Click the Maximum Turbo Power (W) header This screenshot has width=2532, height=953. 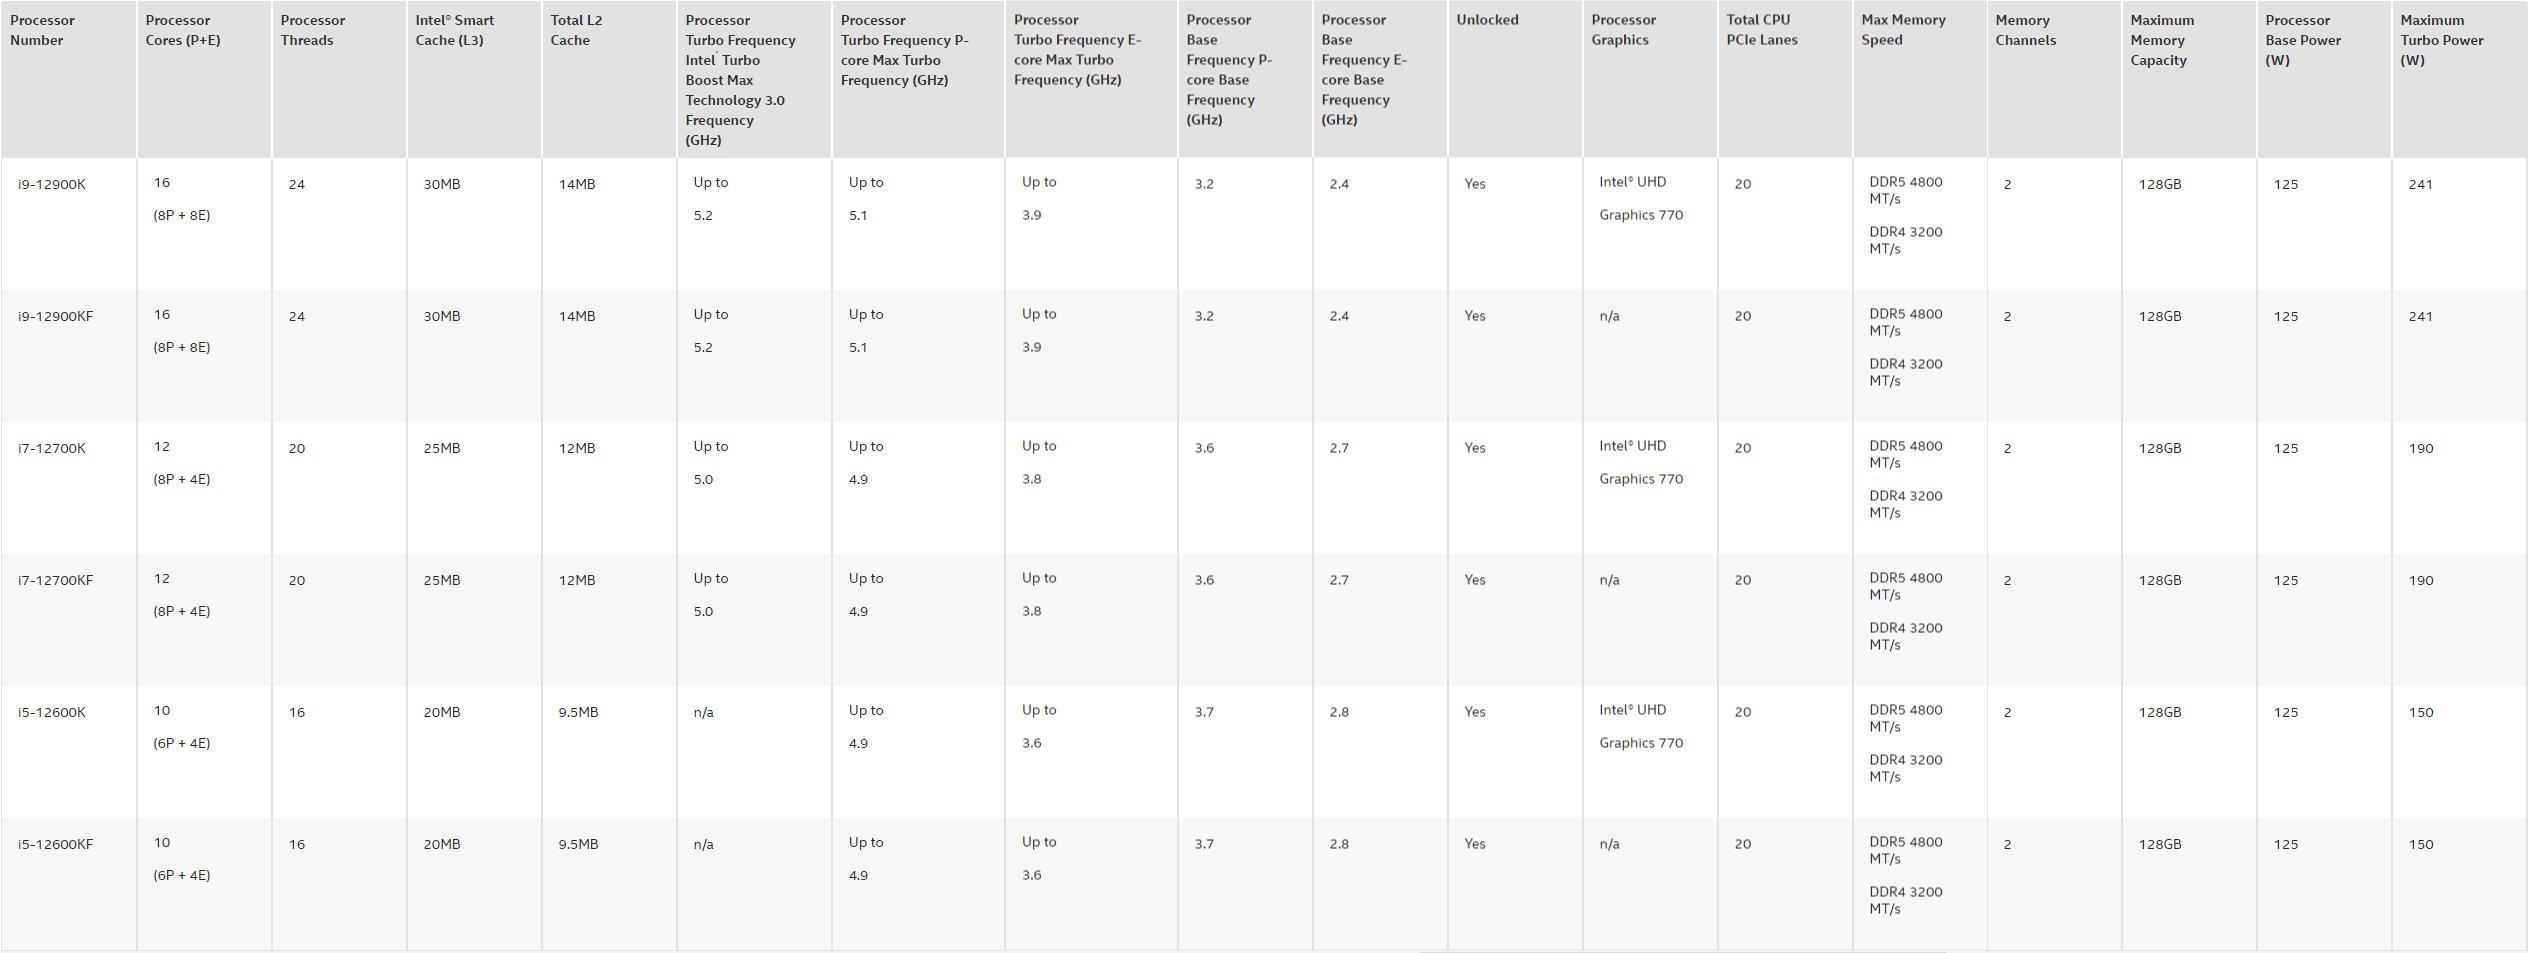tap(2442, 40)
